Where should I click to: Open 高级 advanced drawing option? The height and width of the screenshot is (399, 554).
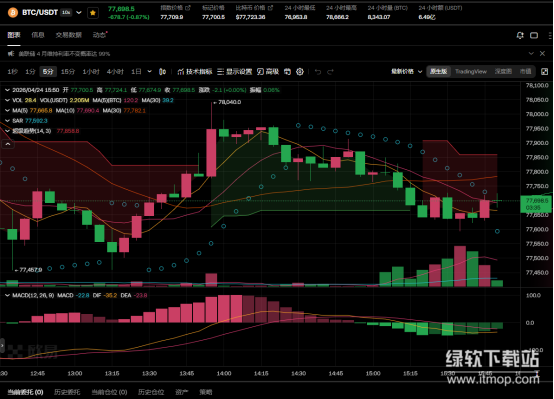268,72
